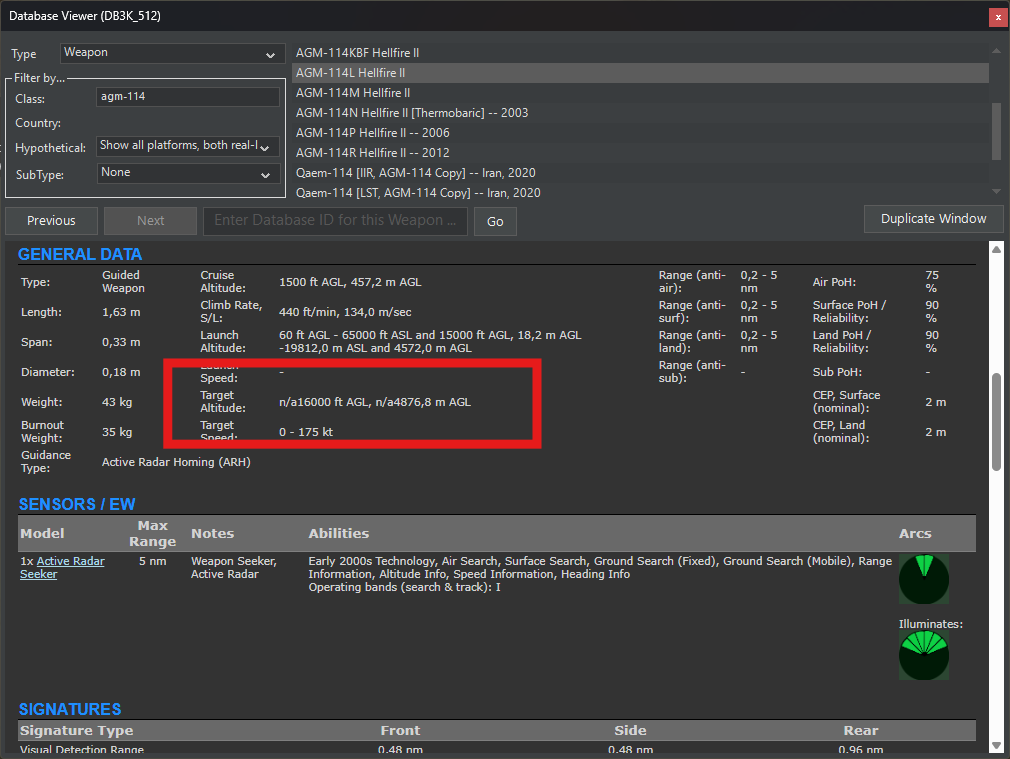The height and width of the screenshot is (759, 1010).
Task: Click the Illuminates arc diagram icon
Action: click(923, 656)
